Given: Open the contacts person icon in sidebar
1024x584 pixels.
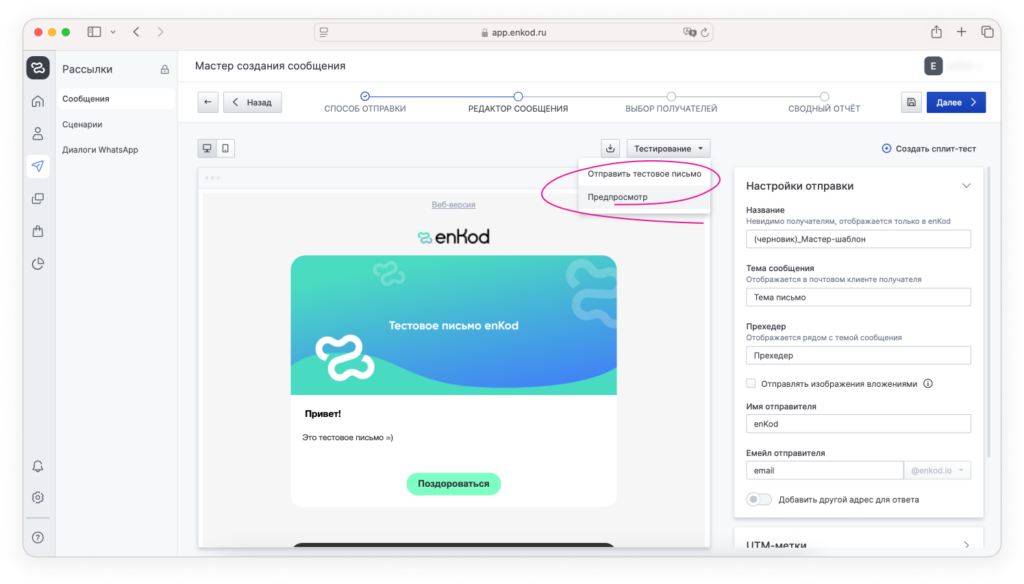Looking at the screenshot, I should pyautogui.click(x=38, y=134).
